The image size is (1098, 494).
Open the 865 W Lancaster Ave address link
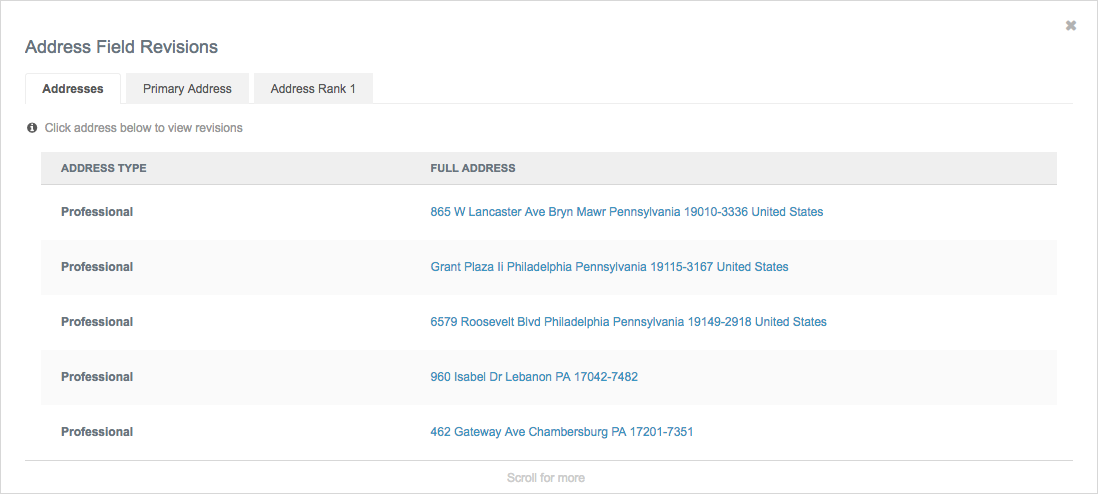[x=626, y=212]
